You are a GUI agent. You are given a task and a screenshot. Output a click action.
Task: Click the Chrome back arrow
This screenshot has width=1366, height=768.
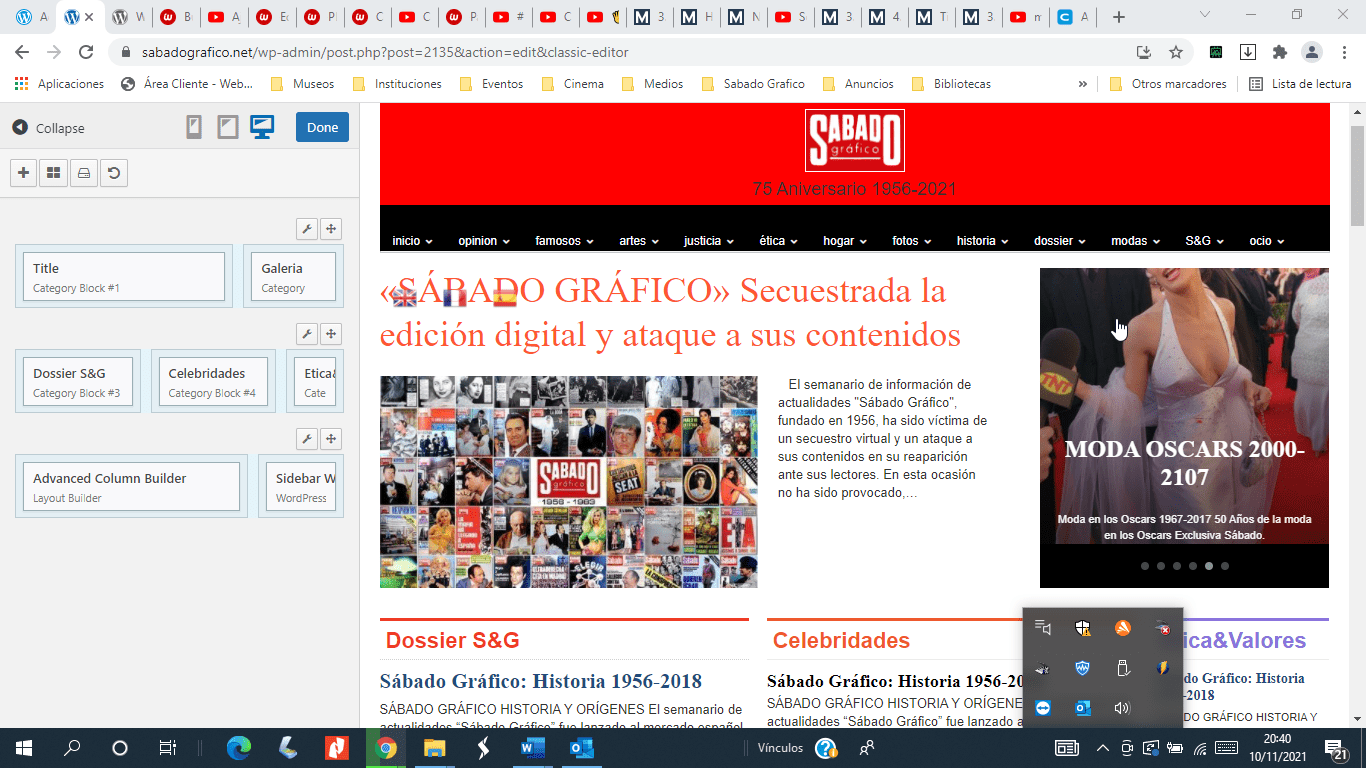[22, 52]
